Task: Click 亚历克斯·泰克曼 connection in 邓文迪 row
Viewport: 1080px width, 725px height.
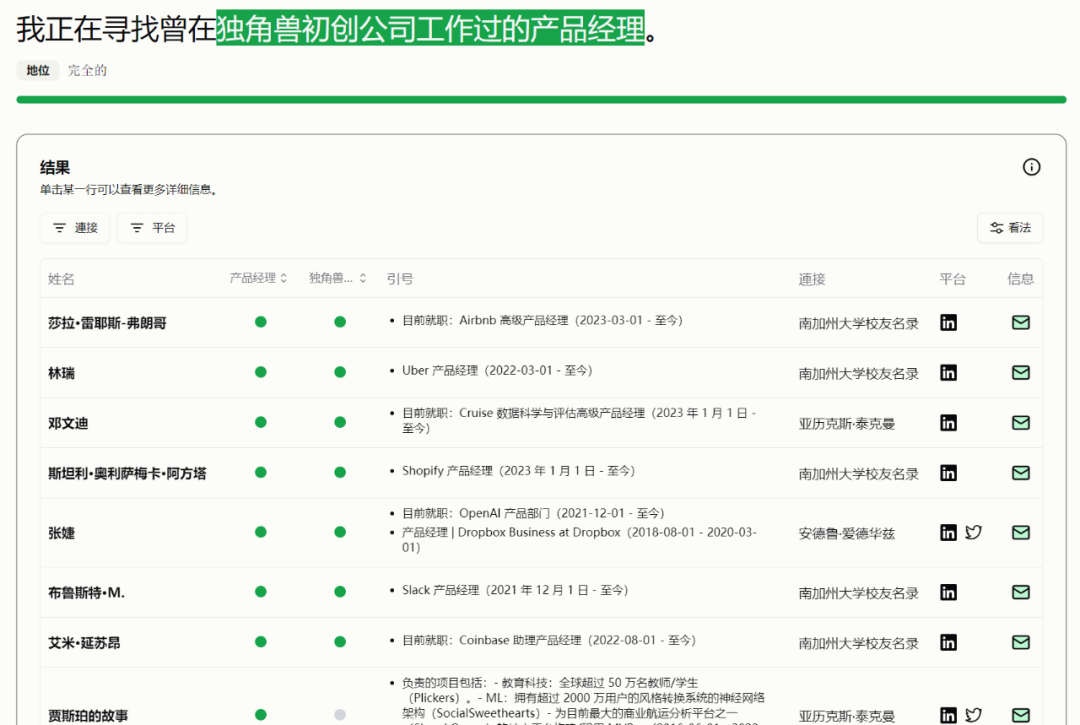Action: pyautogui.click(x=847, y=423)
